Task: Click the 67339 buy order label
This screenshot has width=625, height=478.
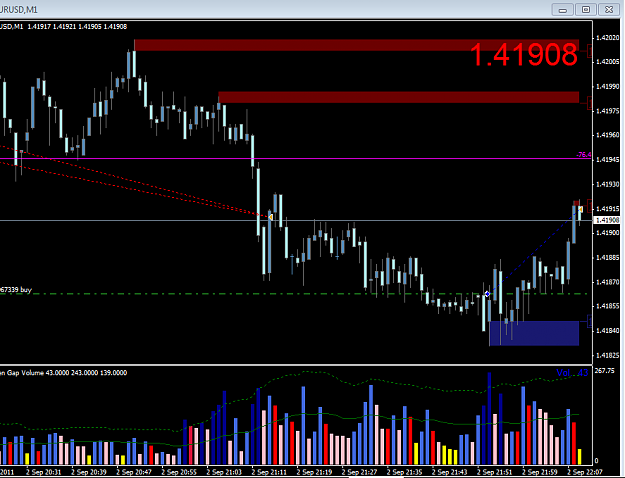Action: [16, 289]
